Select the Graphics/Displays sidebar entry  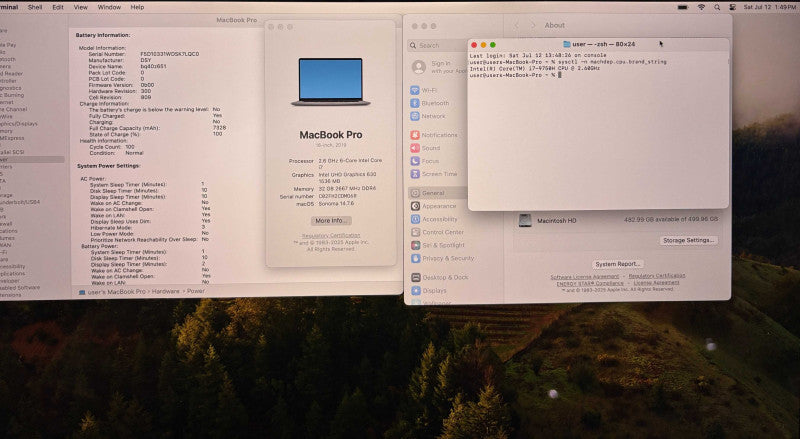click(x=19, y=124)
